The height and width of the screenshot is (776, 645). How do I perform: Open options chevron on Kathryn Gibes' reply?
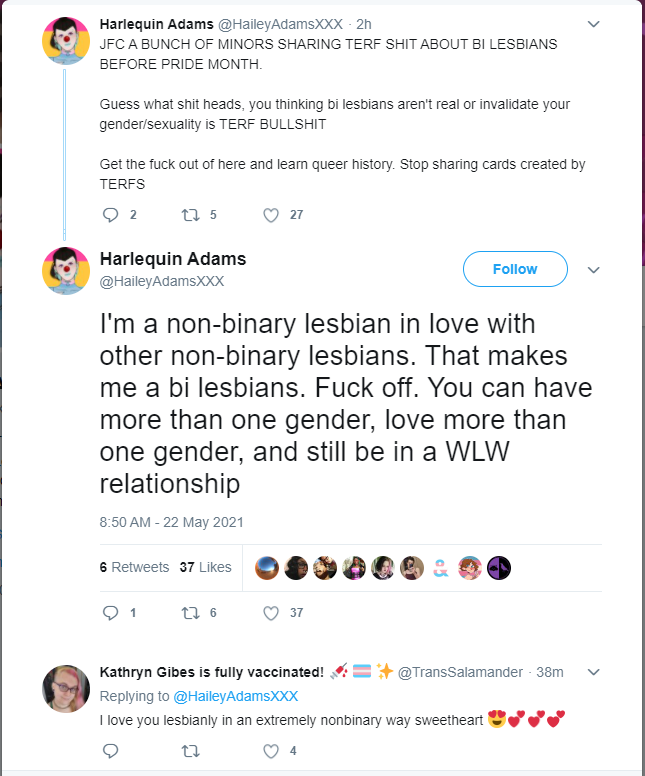[594, 672]
